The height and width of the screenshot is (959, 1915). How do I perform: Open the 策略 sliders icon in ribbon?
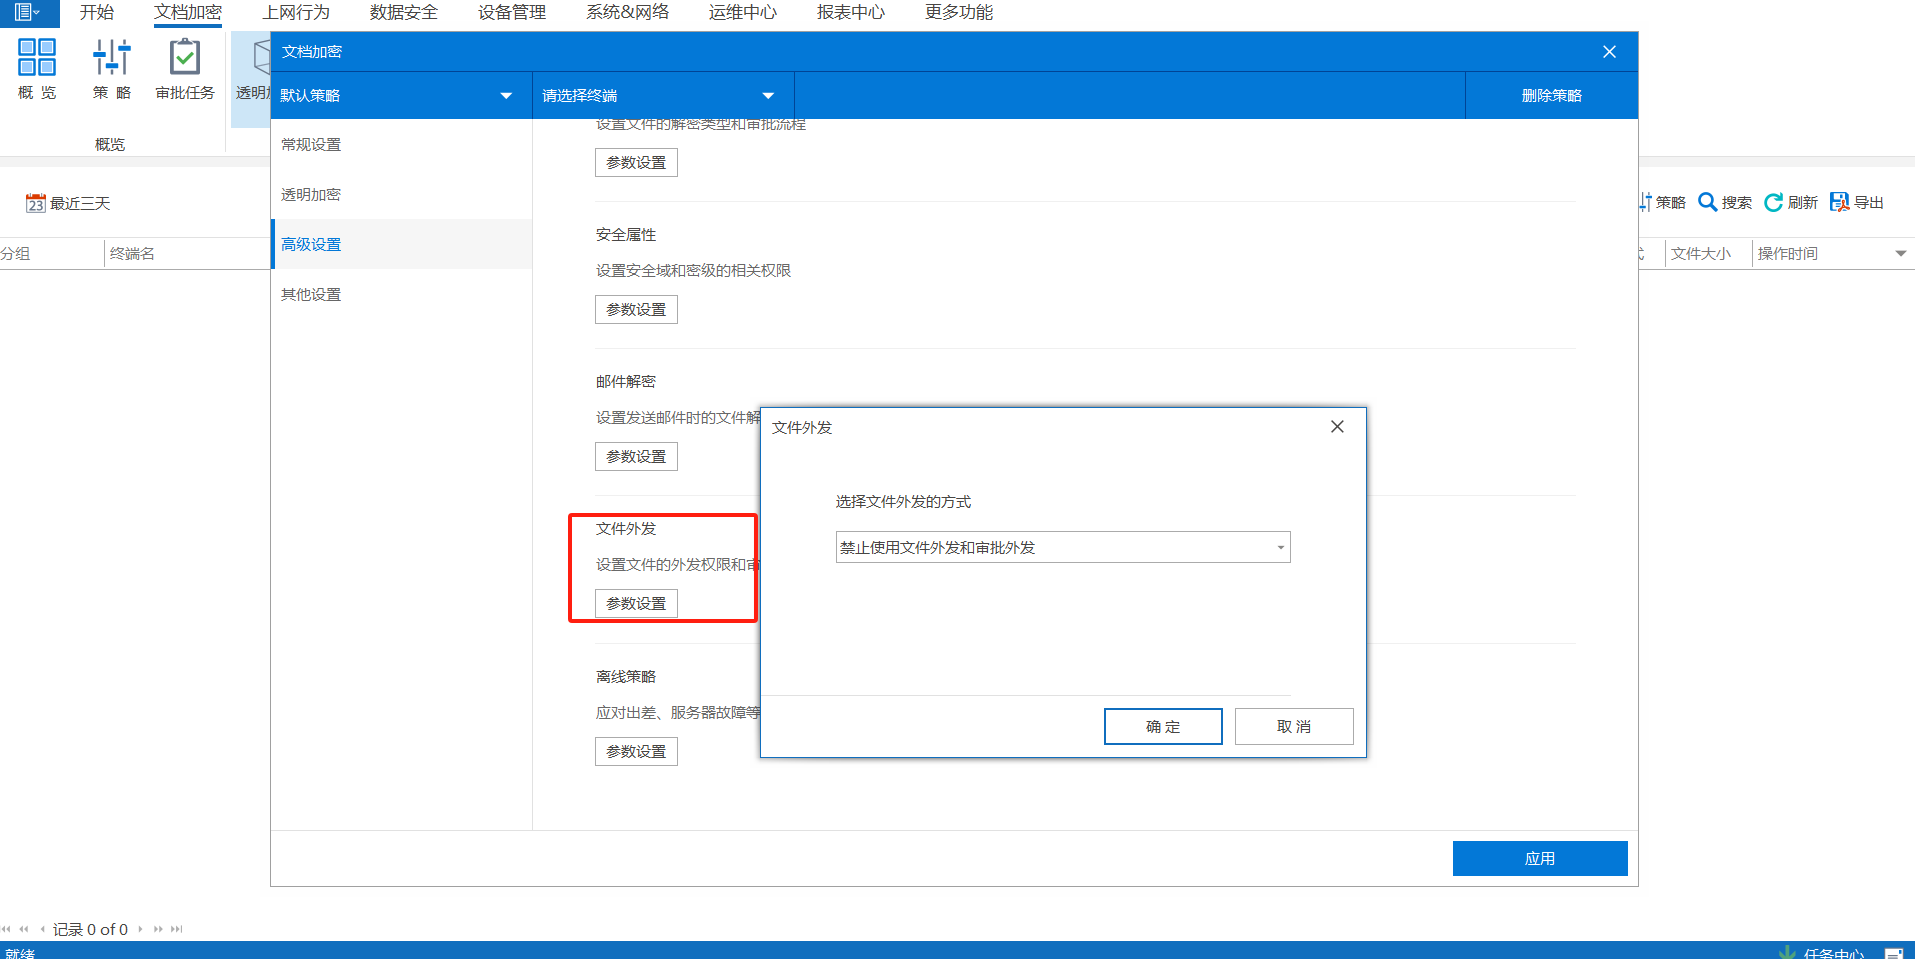click(111, 69)
